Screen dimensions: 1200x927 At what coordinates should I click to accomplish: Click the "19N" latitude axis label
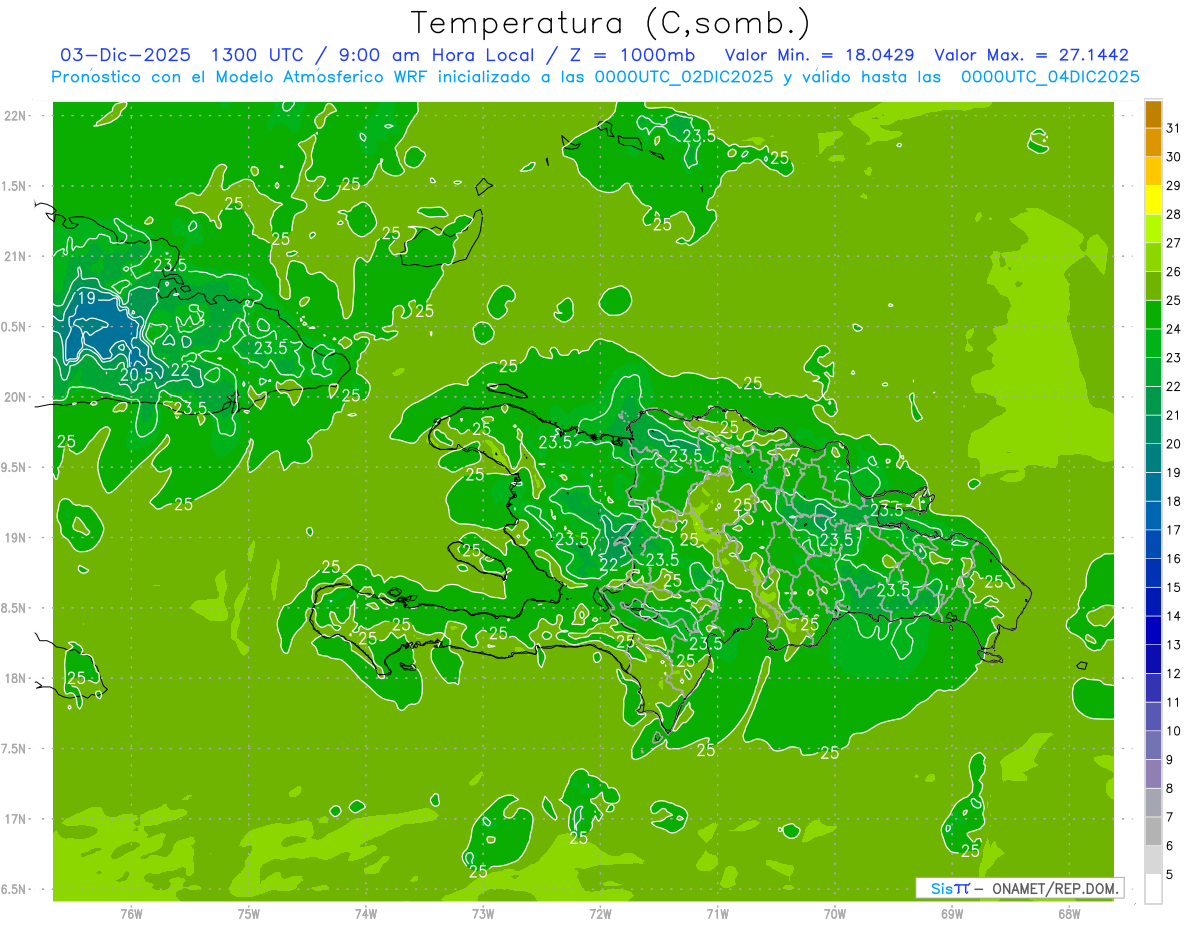(x=15, y=537)
